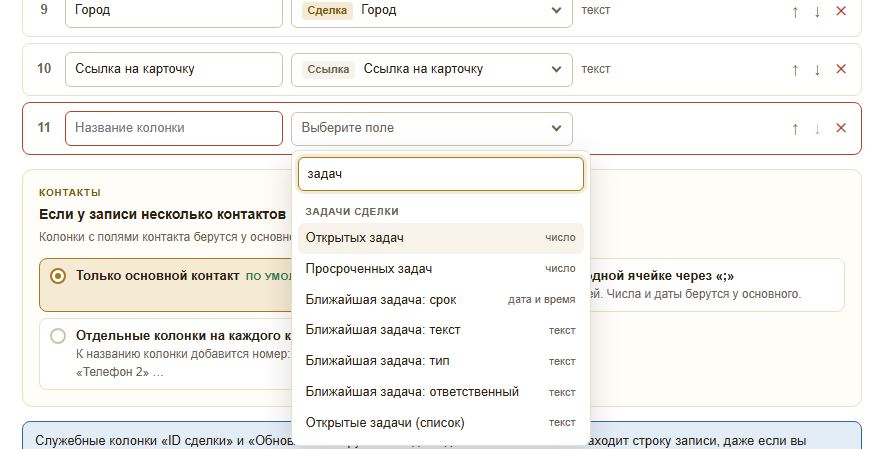
Task: Select Ближайшая задача: срок
Action: (441, 300)
